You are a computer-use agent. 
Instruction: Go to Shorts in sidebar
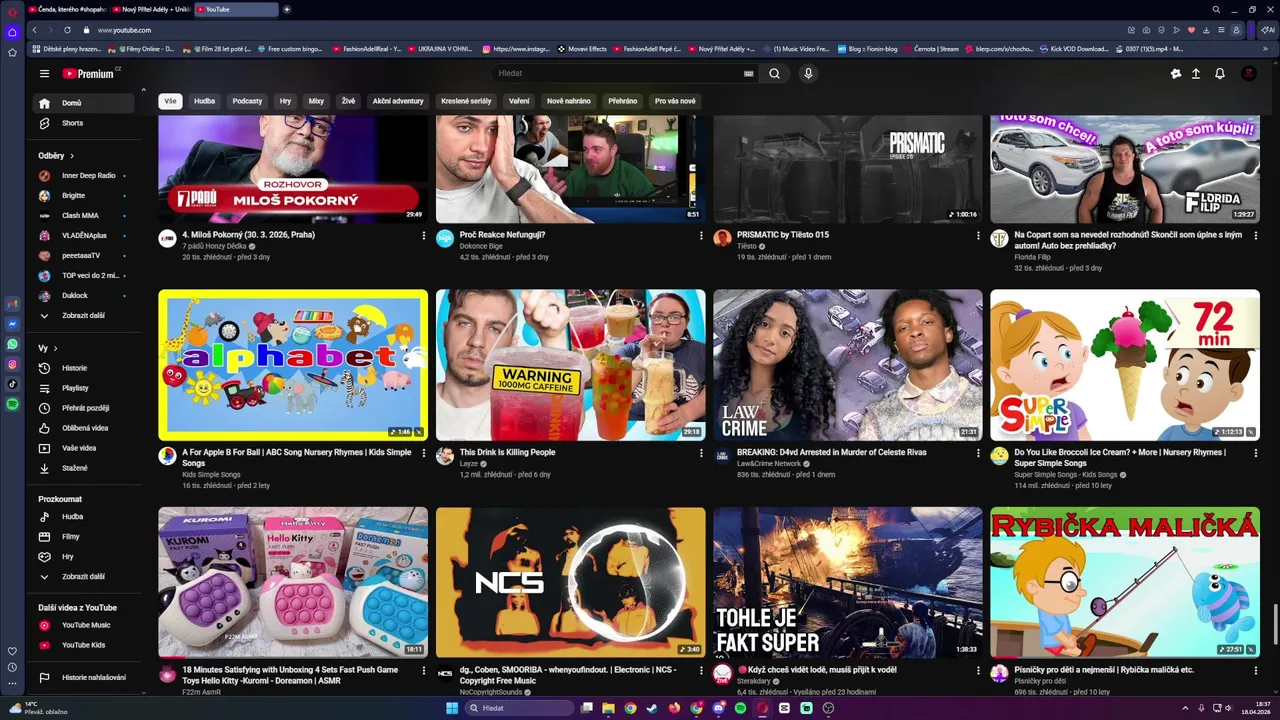[84, 123]
